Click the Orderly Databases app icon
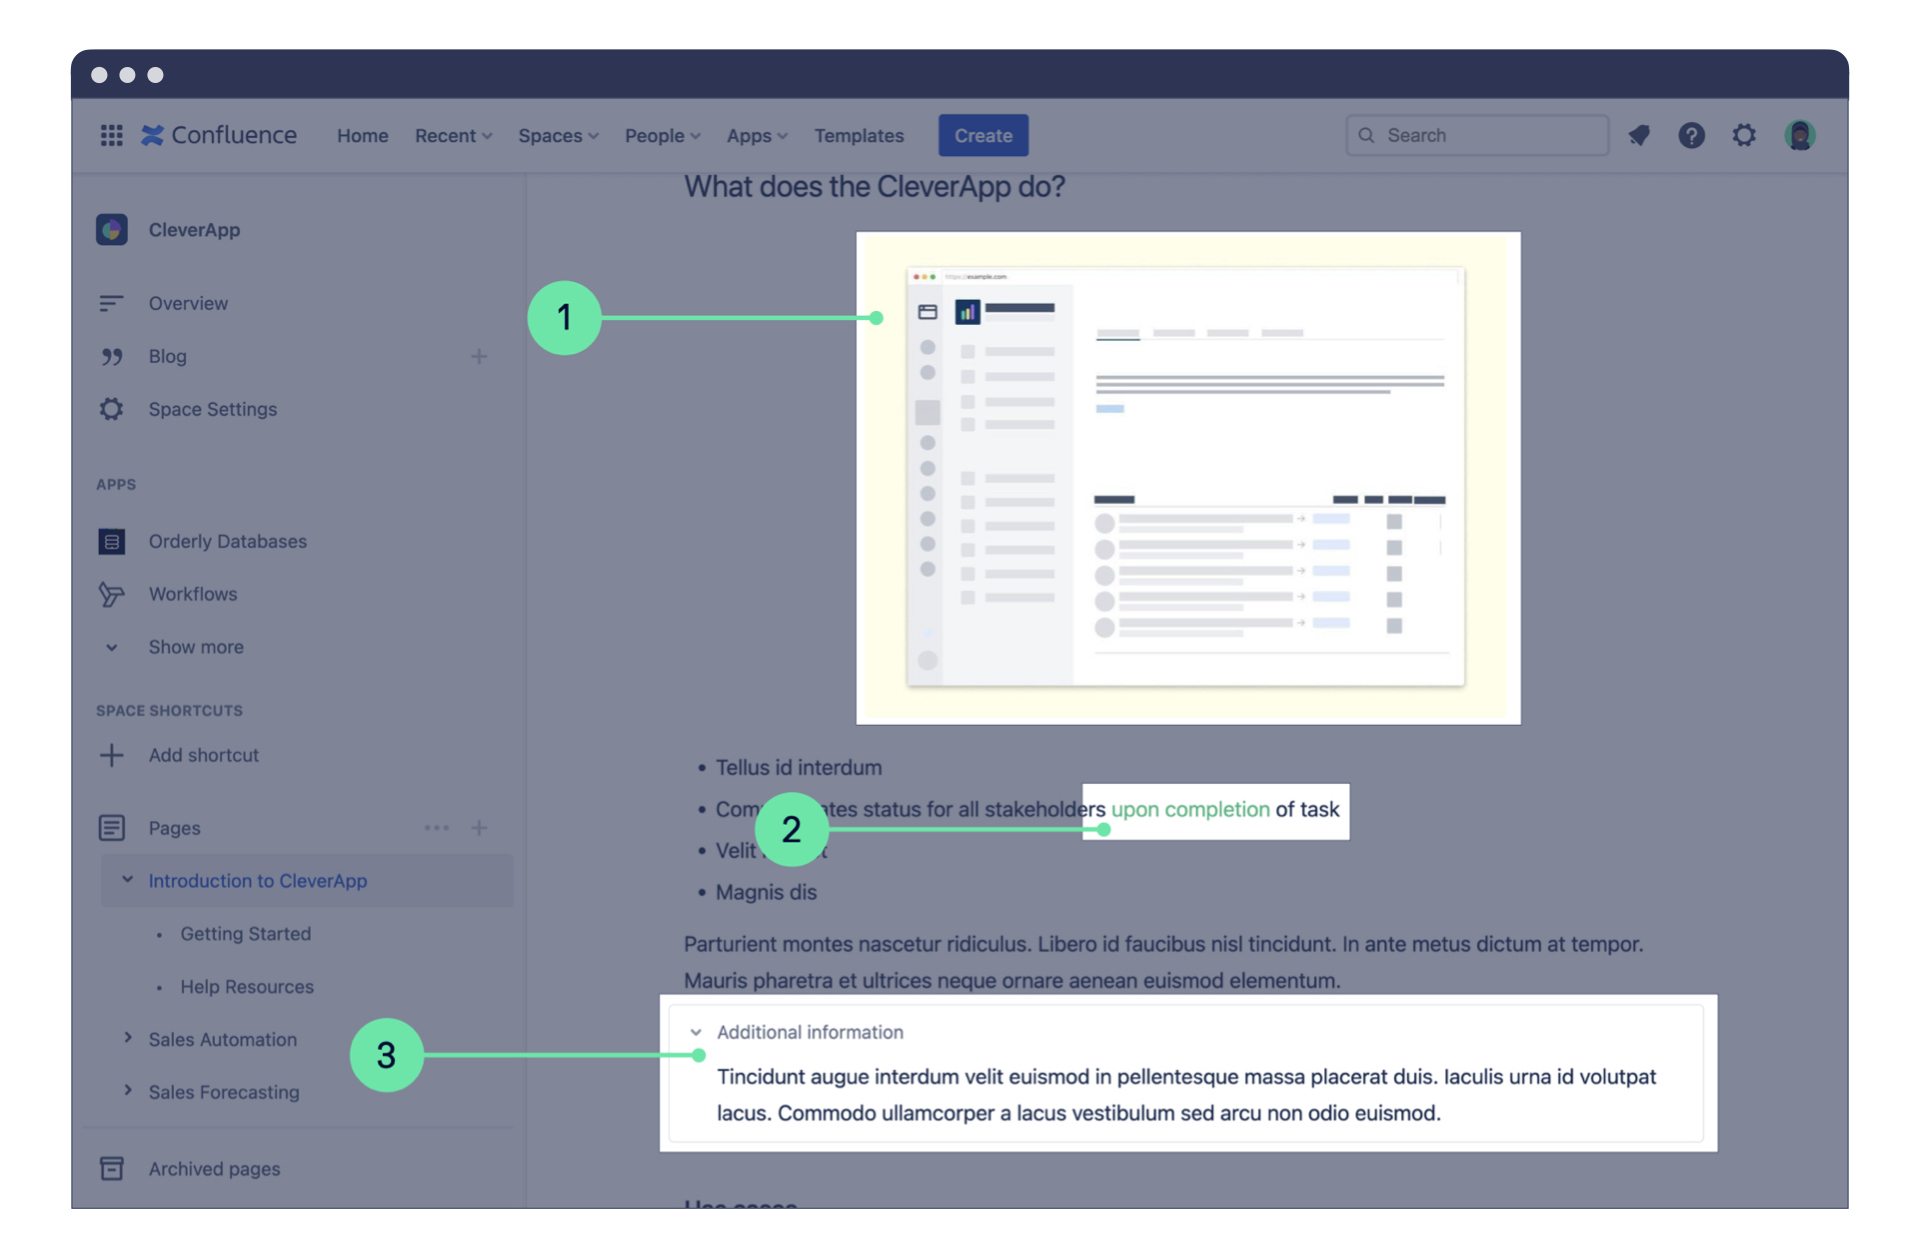 pos(111,541)
